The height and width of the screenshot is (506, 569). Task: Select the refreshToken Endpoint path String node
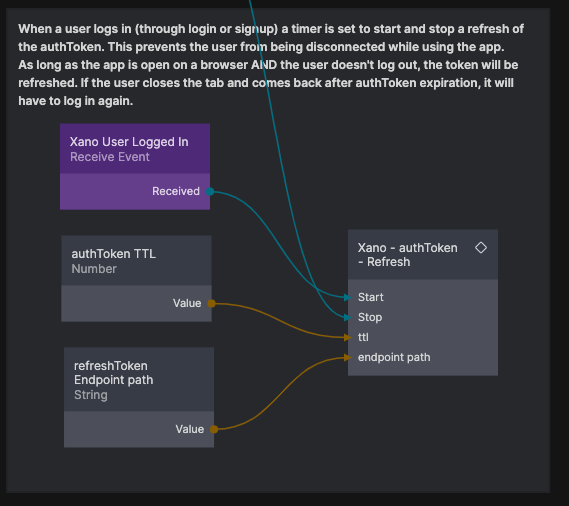(x=139, y=397)
